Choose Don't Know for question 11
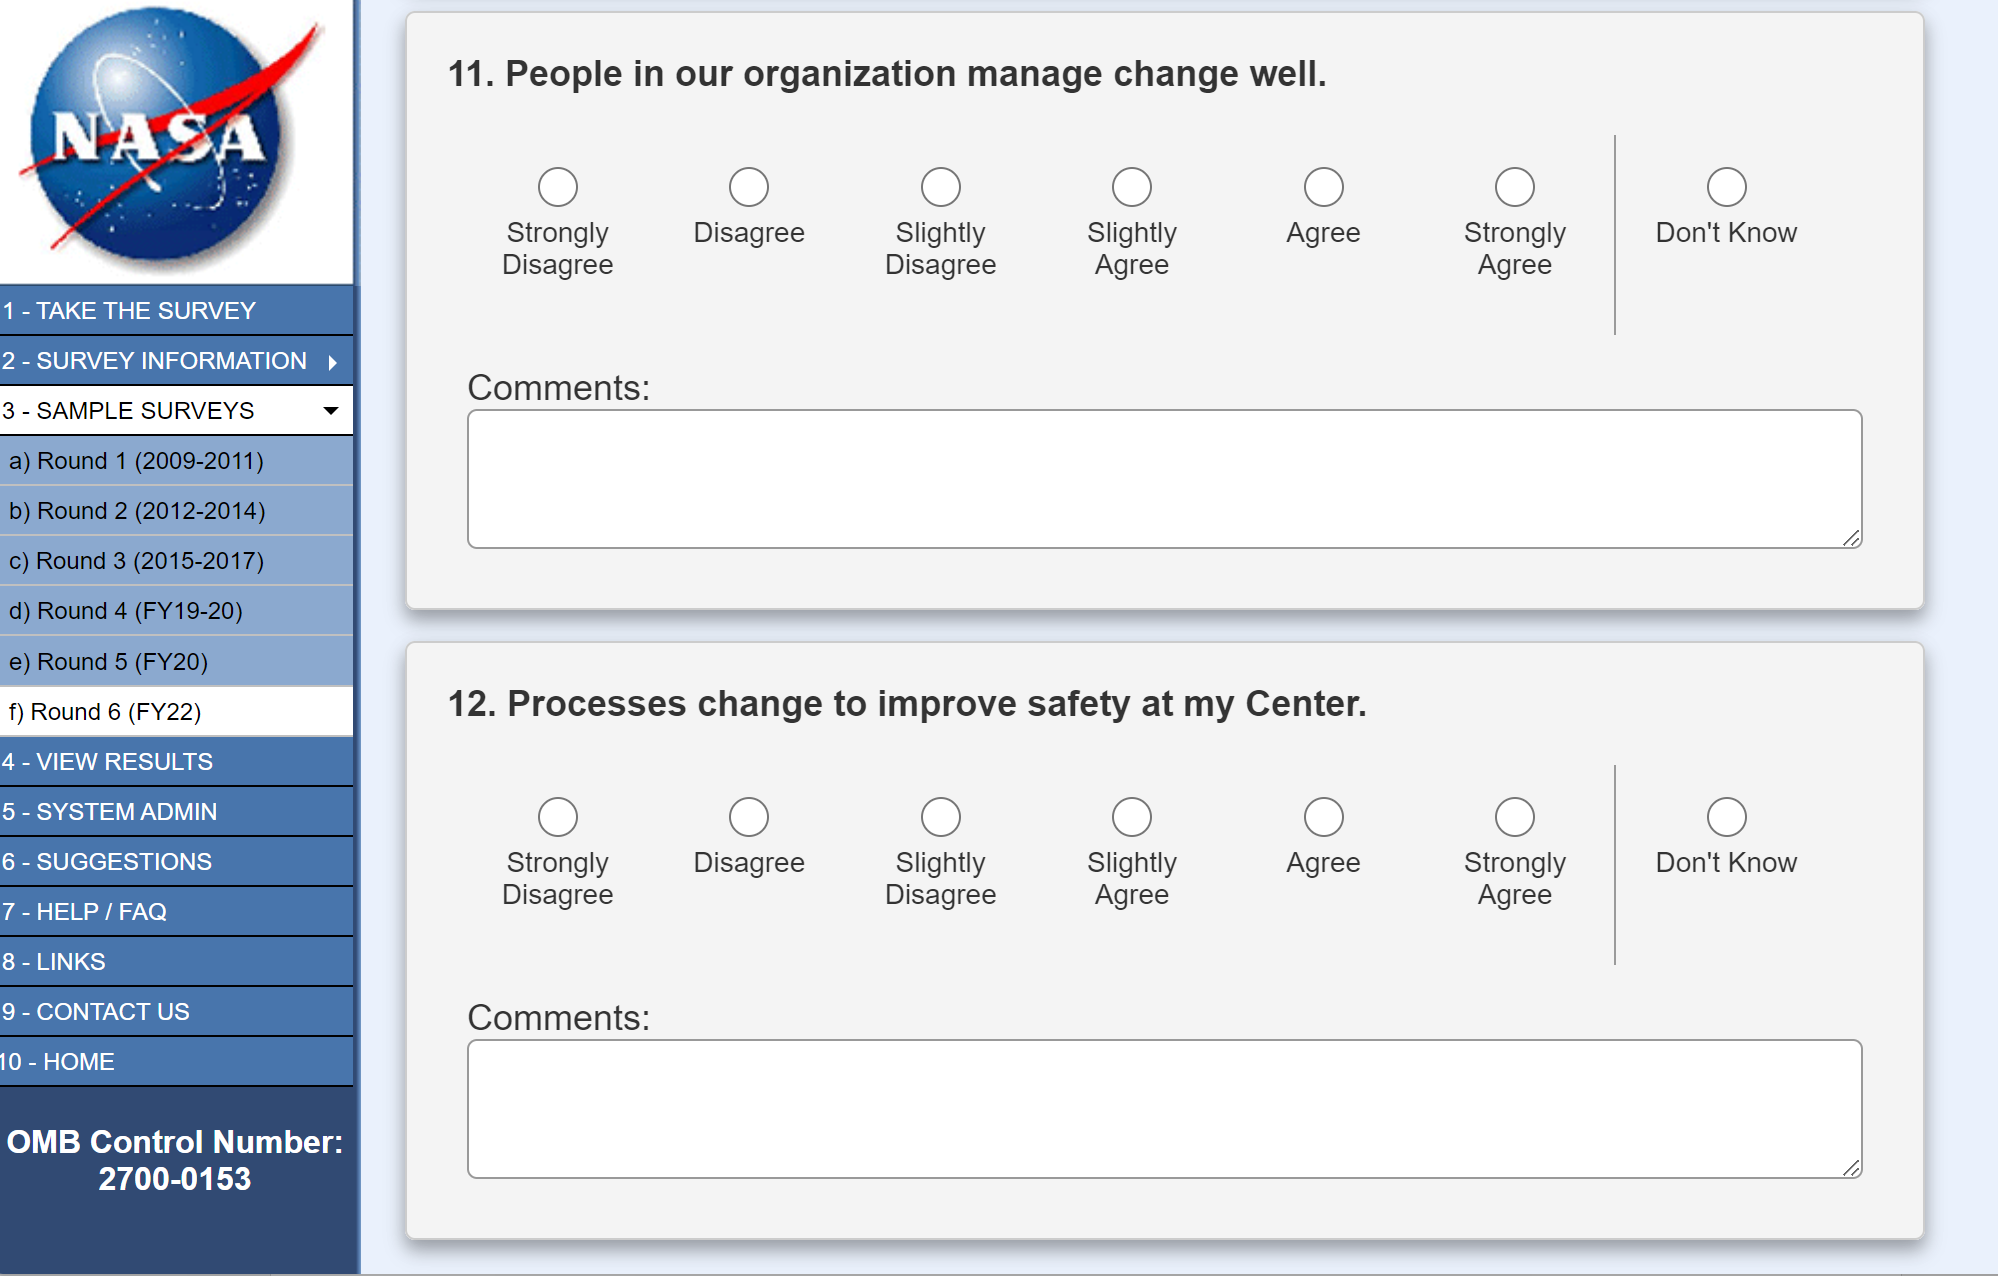Viewport: 1998px width, 1276px height. pyautogui.click(x=1726, y=187)
